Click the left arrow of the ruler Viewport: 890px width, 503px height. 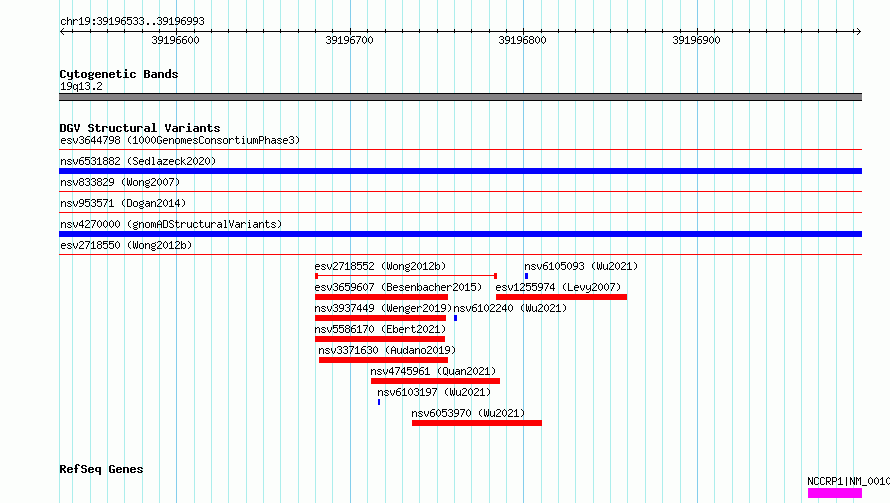62,31
